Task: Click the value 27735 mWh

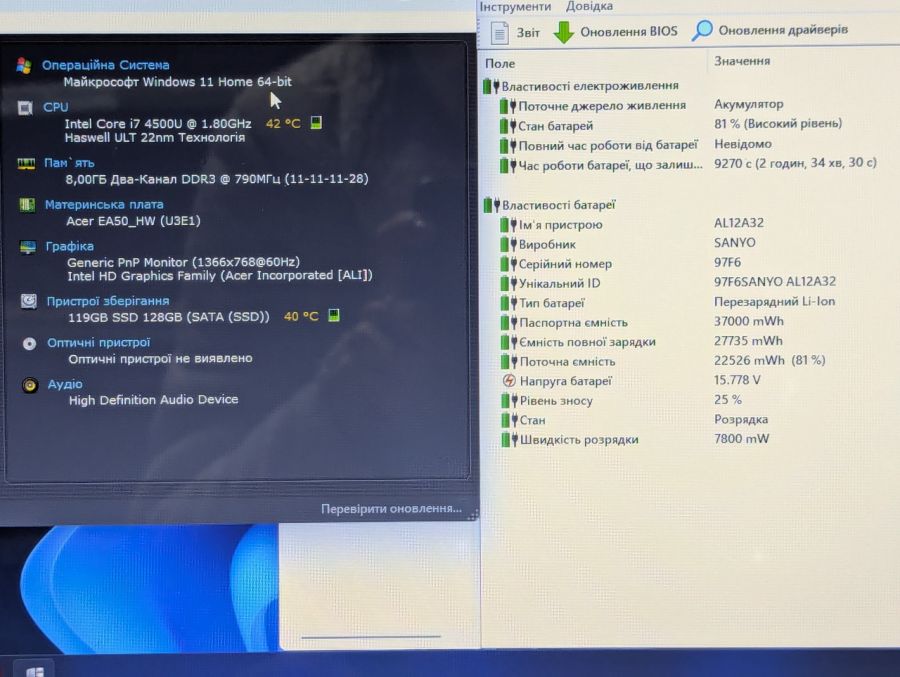Action: (748, 341)
